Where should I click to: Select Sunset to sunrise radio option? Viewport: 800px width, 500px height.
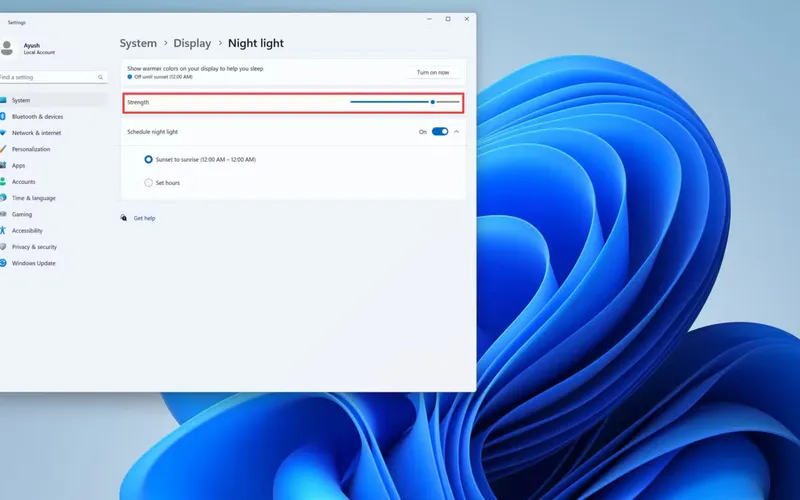click(x=148, y=159)
